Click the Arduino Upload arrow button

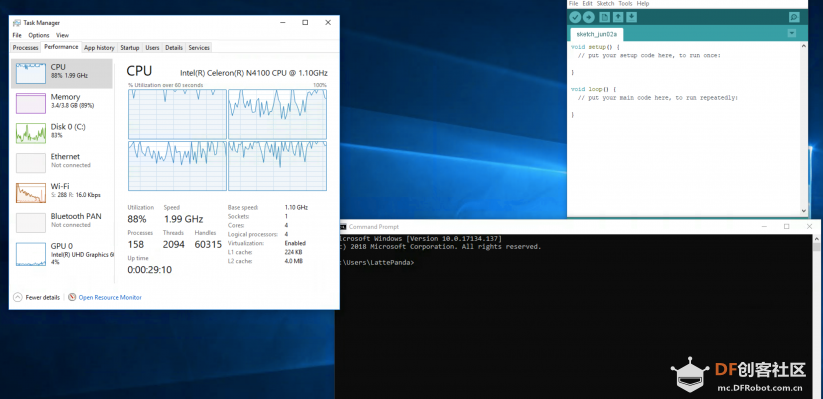pyautogui.click(x=588, y=17)
